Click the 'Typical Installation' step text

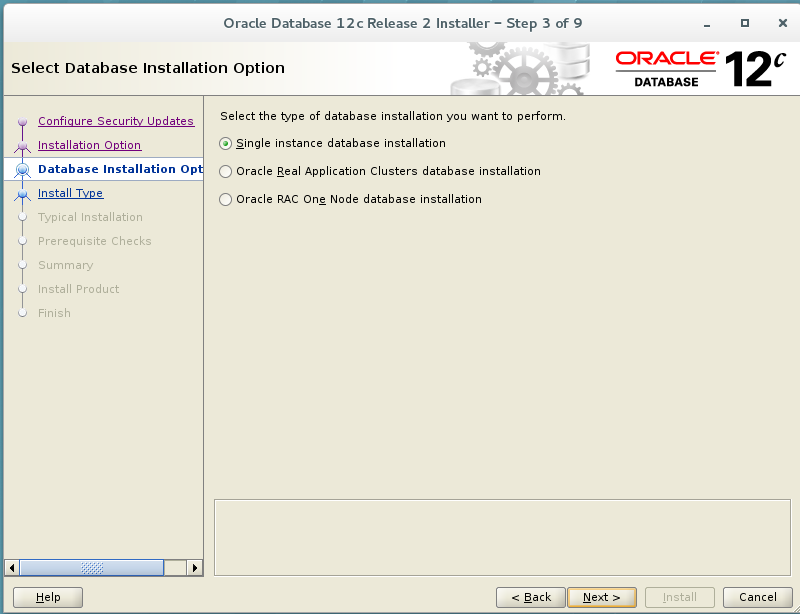pos(90,217)
